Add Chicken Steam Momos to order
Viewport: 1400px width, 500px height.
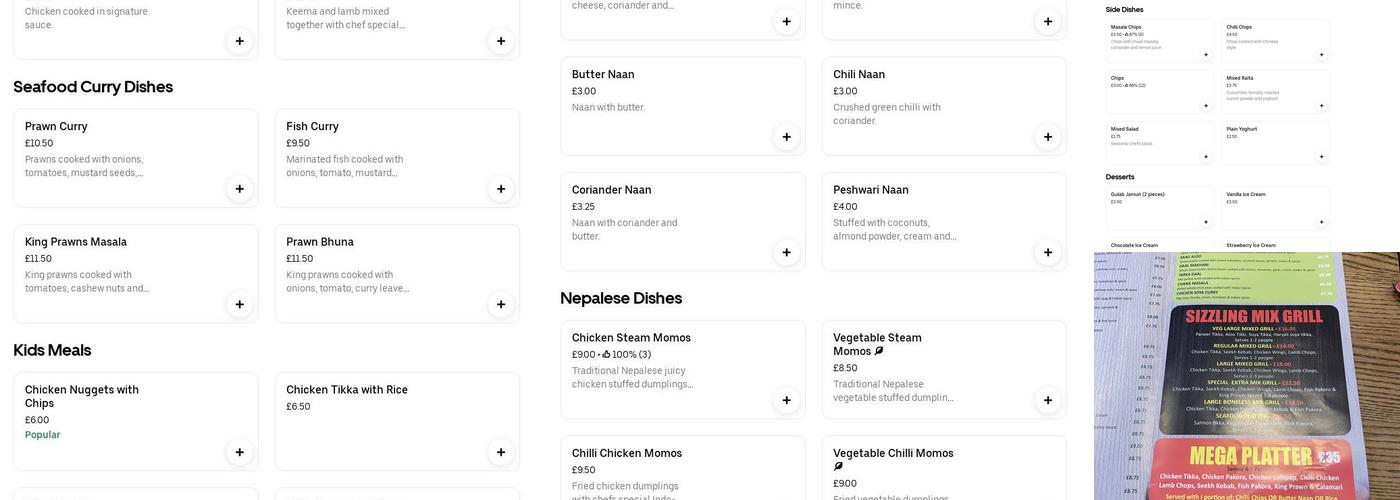tap(786, 400)
